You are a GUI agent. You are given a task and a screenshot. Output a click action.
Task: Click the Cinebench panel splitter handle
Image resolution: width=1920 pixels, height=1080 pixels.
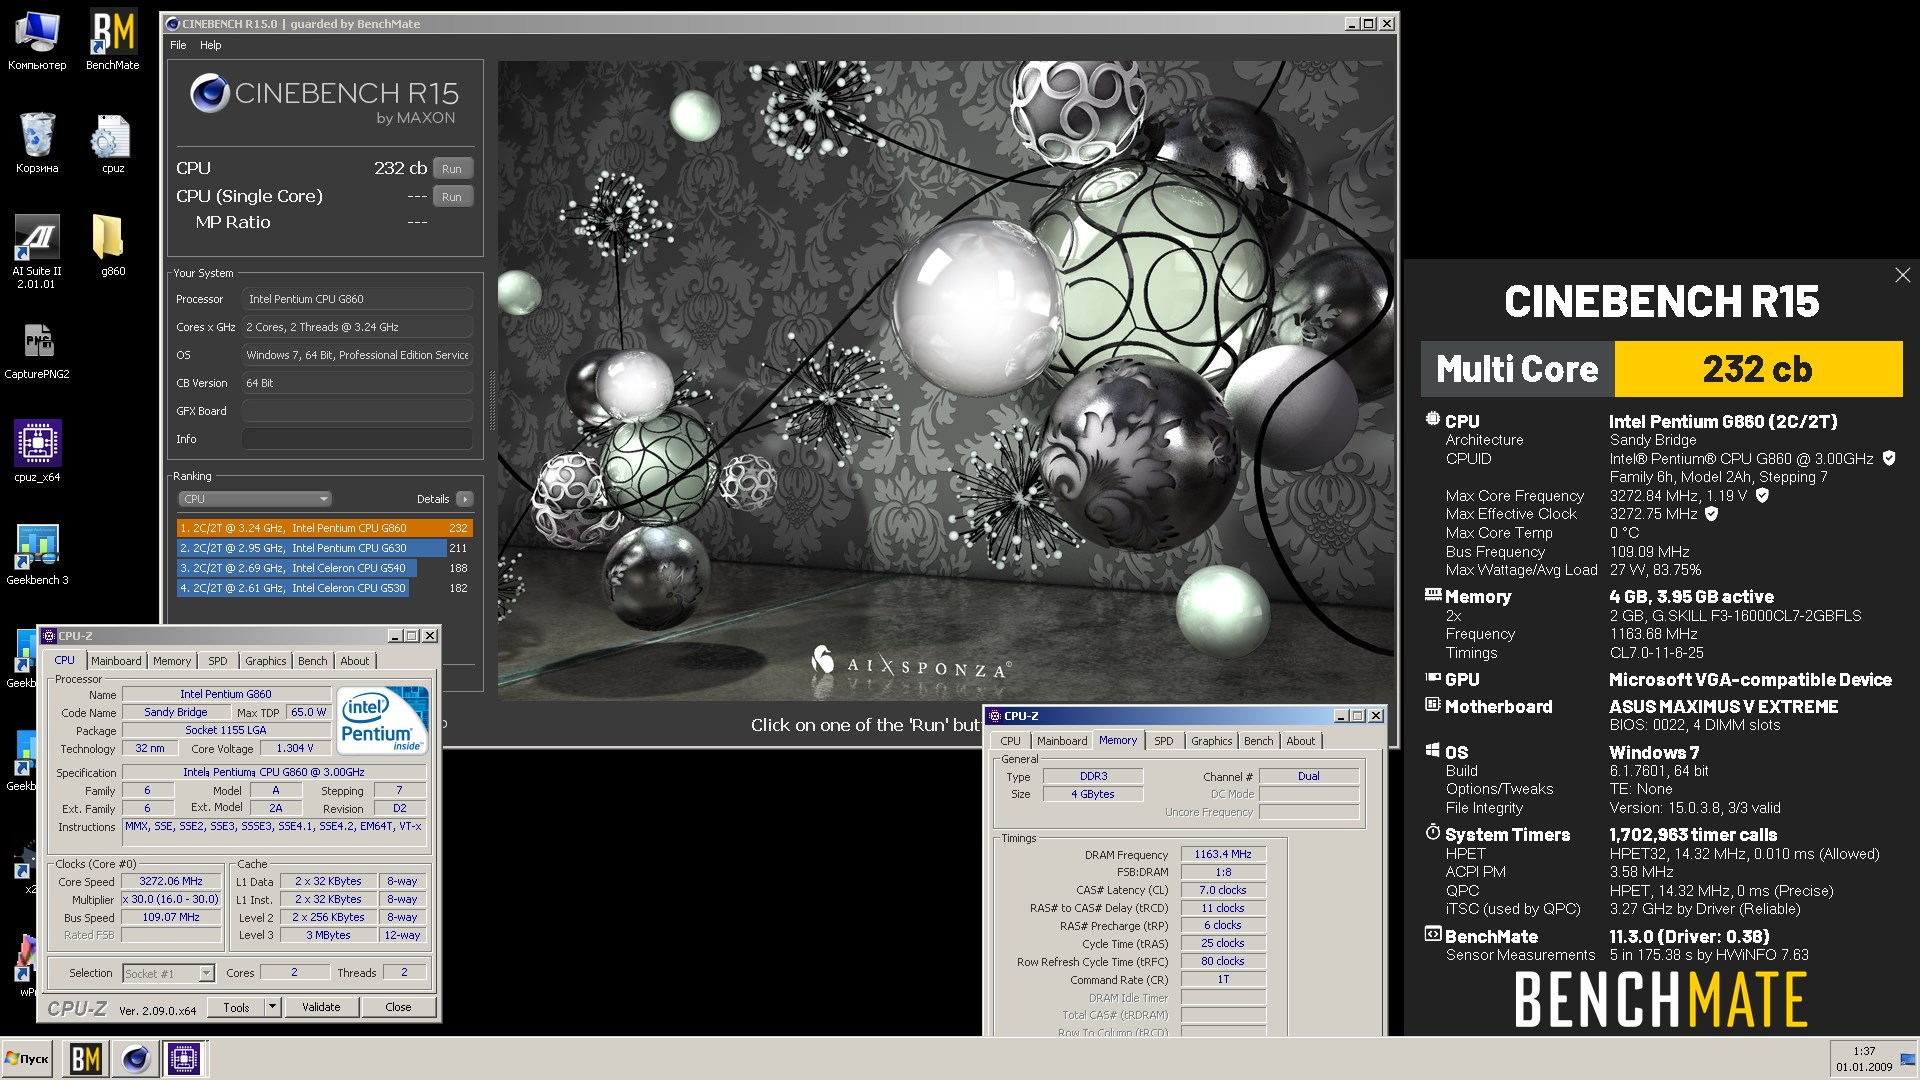coord(491,400)
